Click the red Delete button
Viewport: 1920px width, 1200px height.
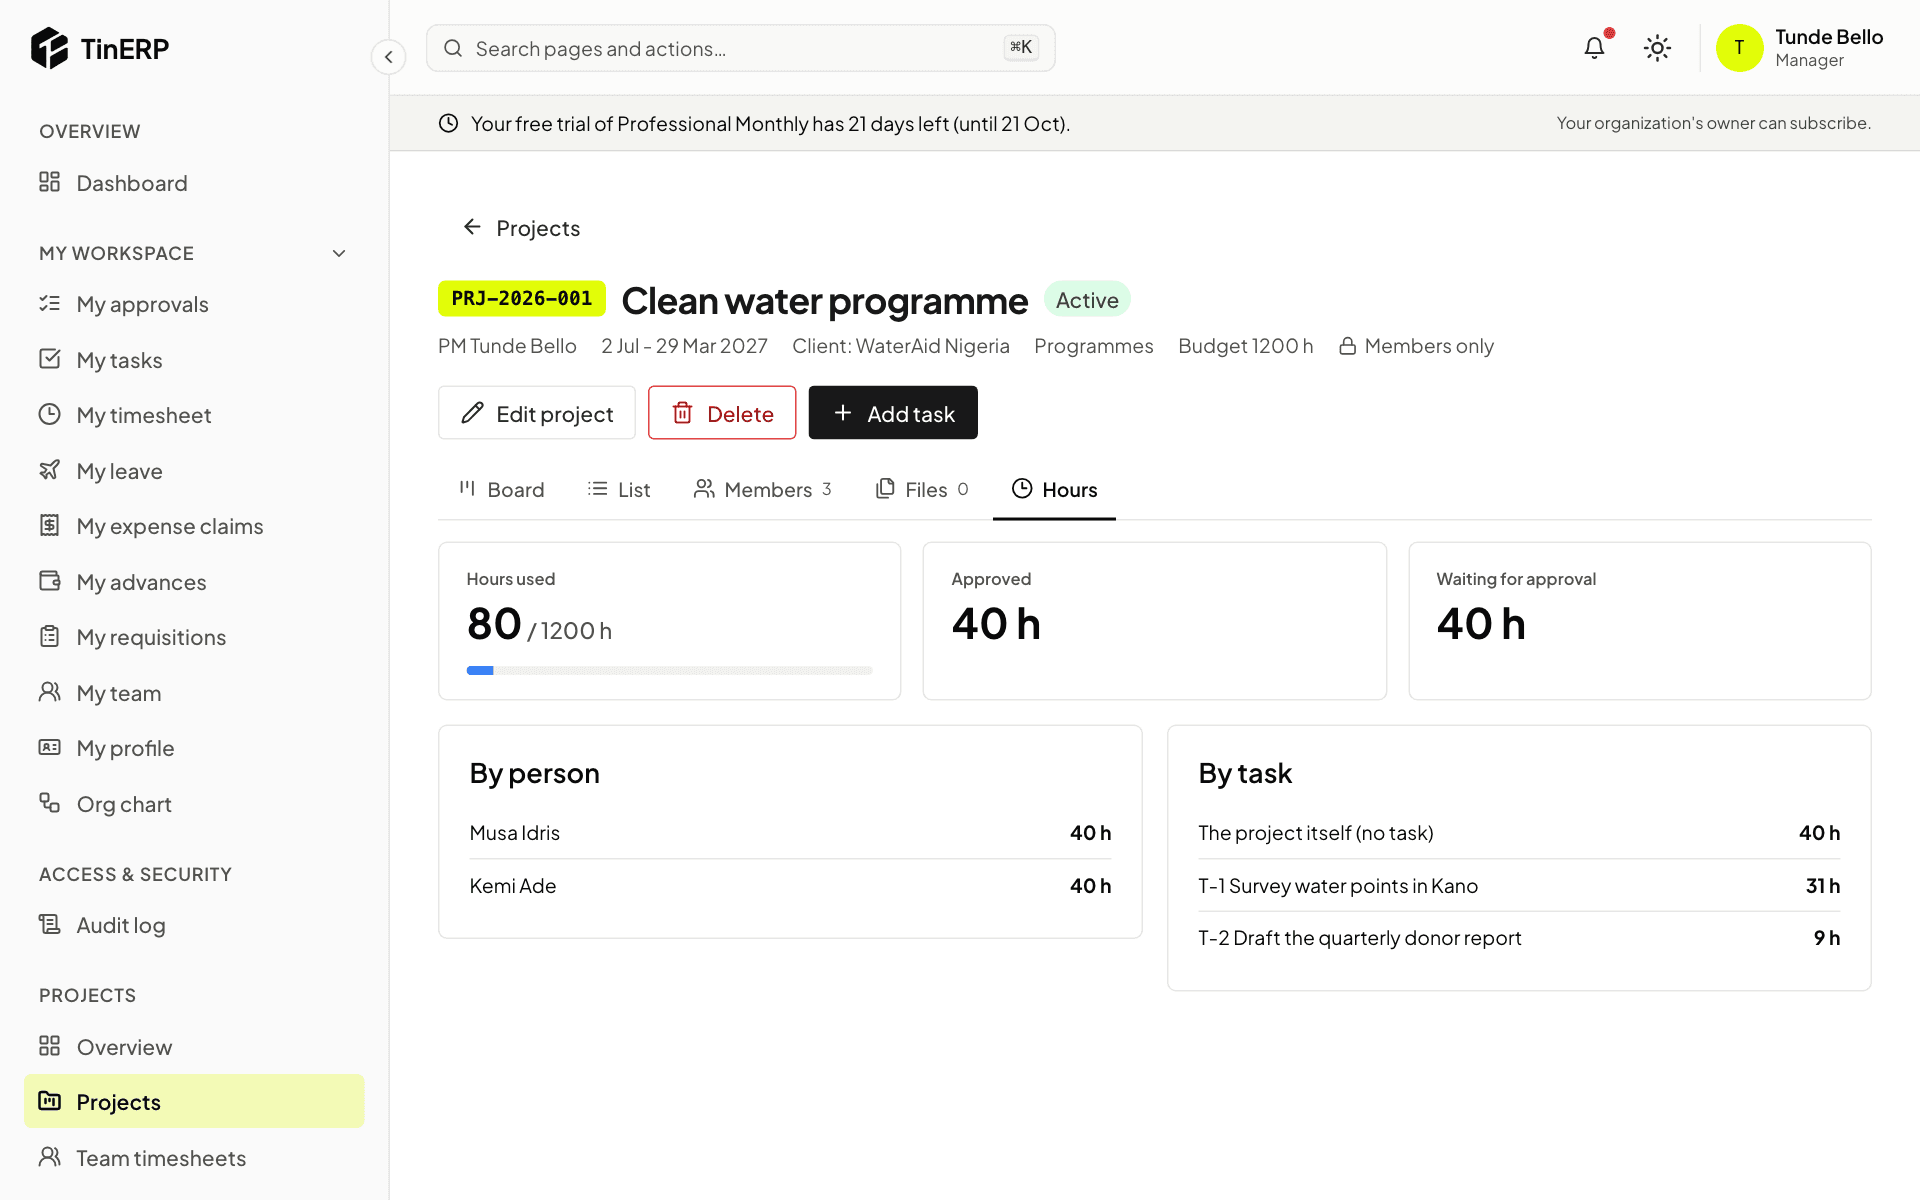tap(722, 413)
